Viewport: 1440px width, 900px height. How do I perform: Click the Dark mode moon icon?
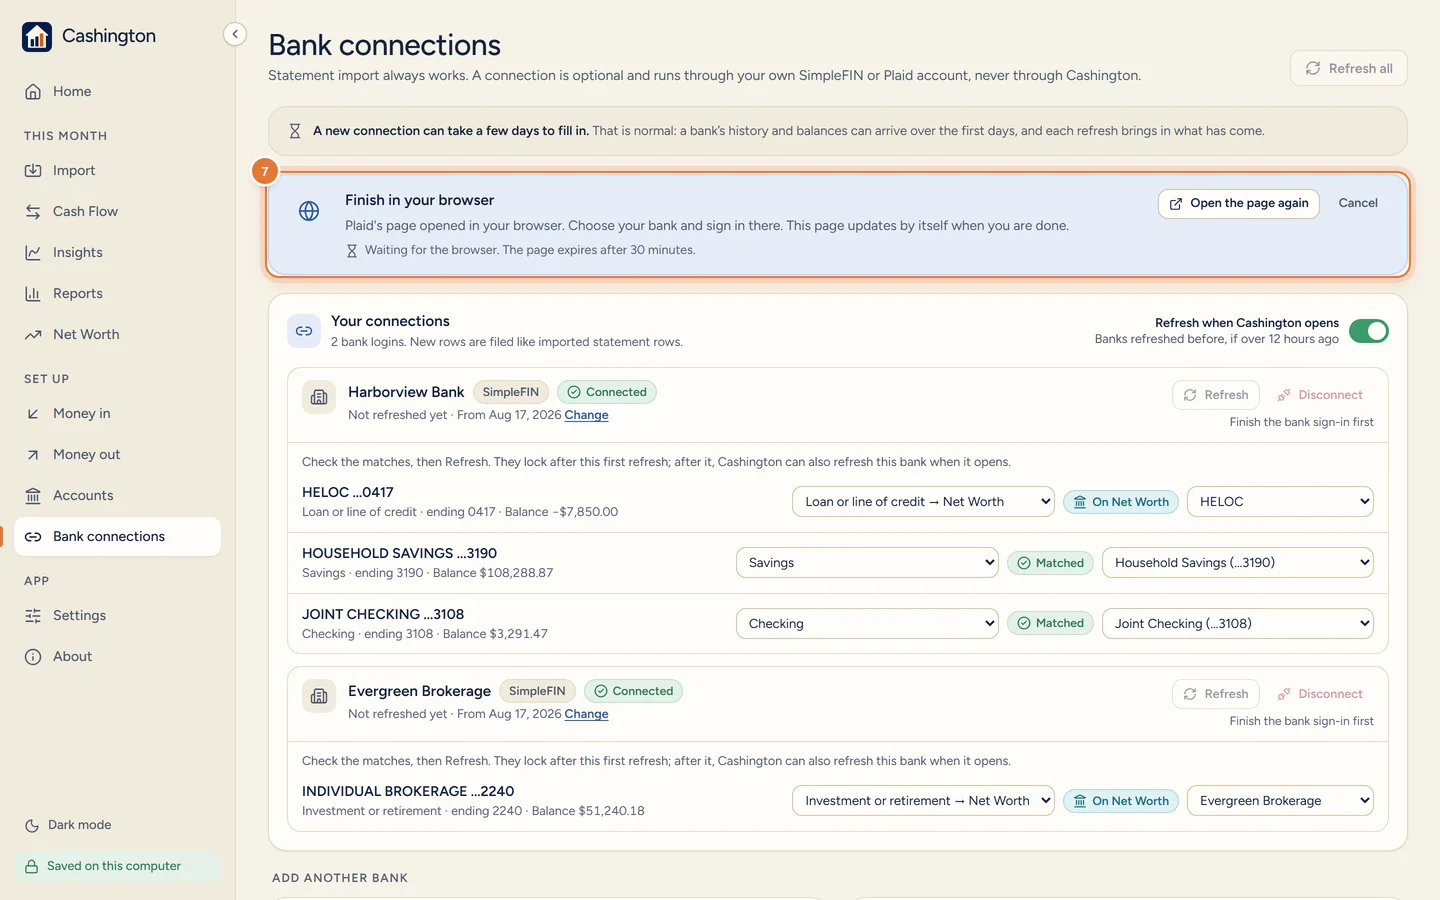point(32,826)
